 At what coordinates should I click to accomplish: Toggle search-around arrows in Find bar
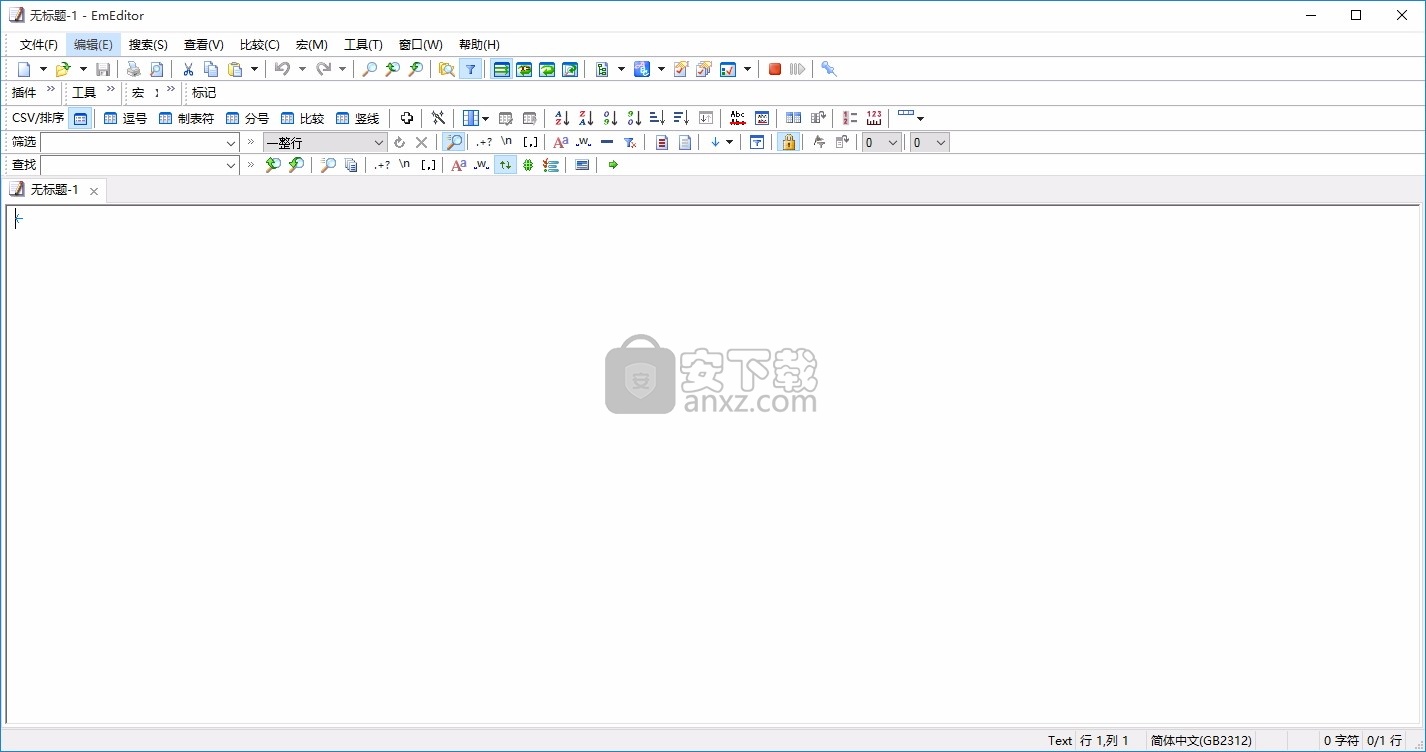pyautogui.click(x=505, y=165)
